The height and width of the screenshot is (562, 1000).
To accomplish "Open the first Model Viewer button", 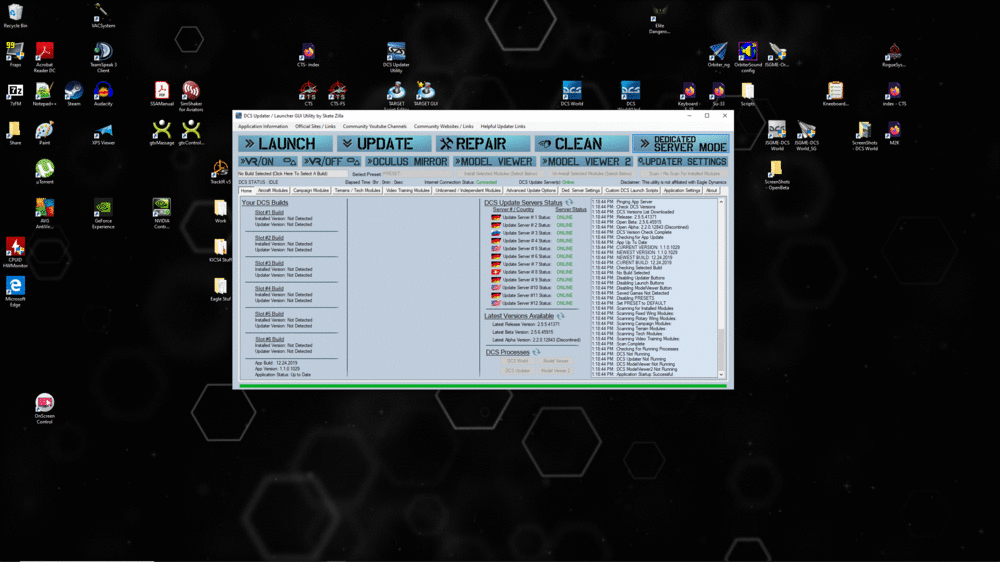I will click(x=494, y=162).
